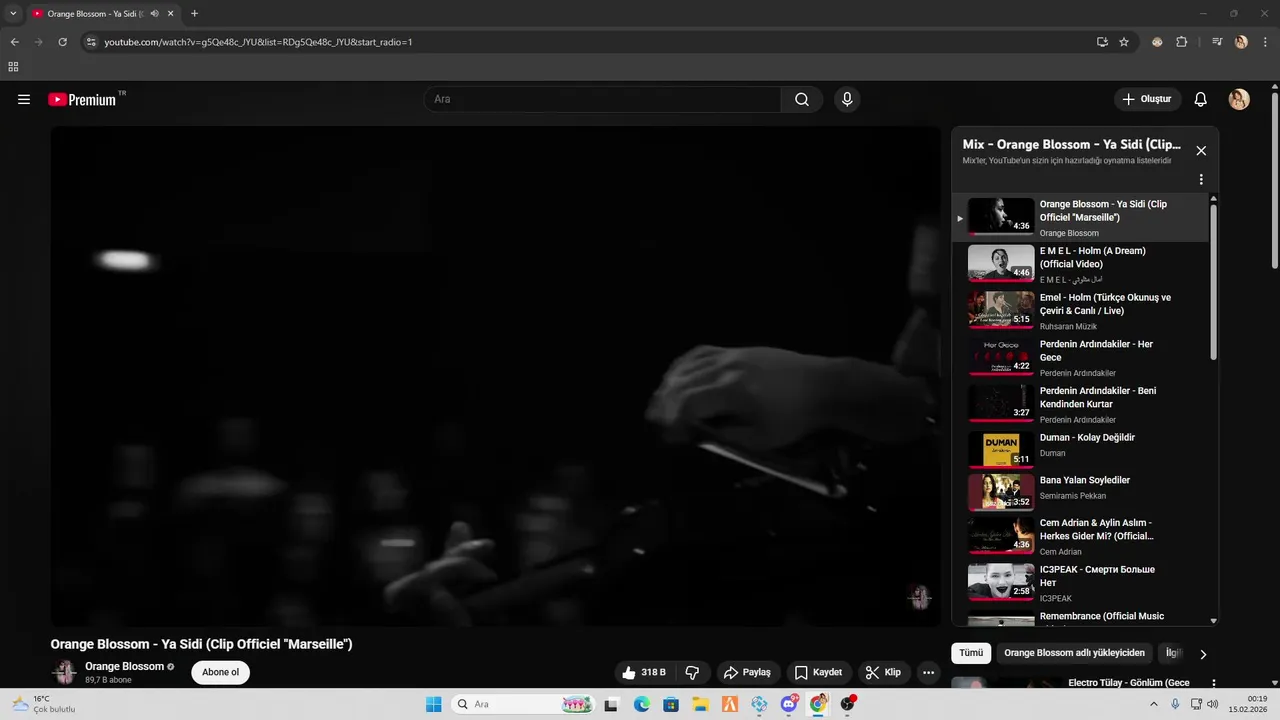The image size is (1280, 720).
Task: Close the Mix playlist panel
Action: click(1201, 151)
